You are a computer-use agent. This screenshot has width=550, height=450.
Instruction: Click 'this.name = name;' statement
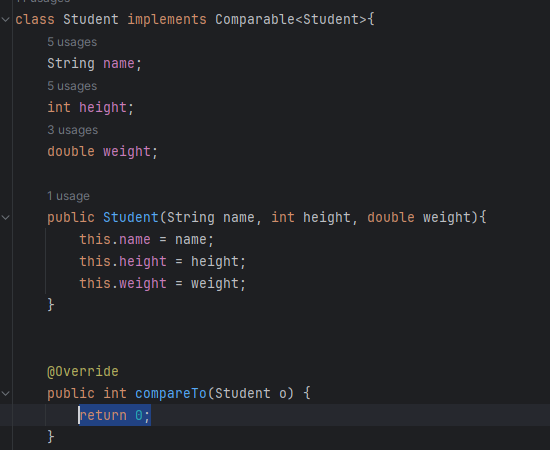click(x=146, y=240)
